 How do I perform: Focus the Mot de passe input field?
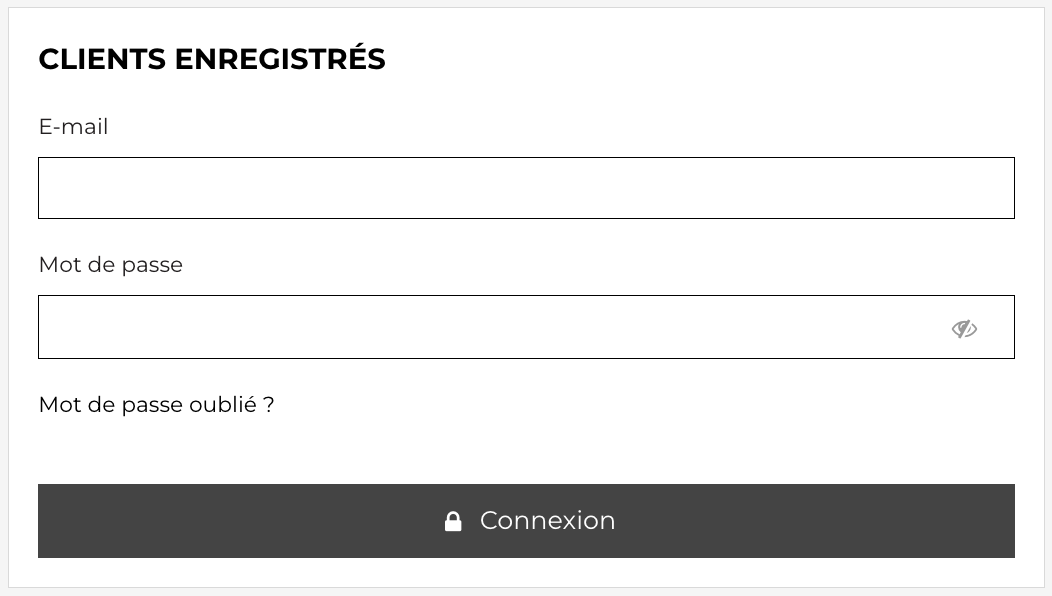526,327
